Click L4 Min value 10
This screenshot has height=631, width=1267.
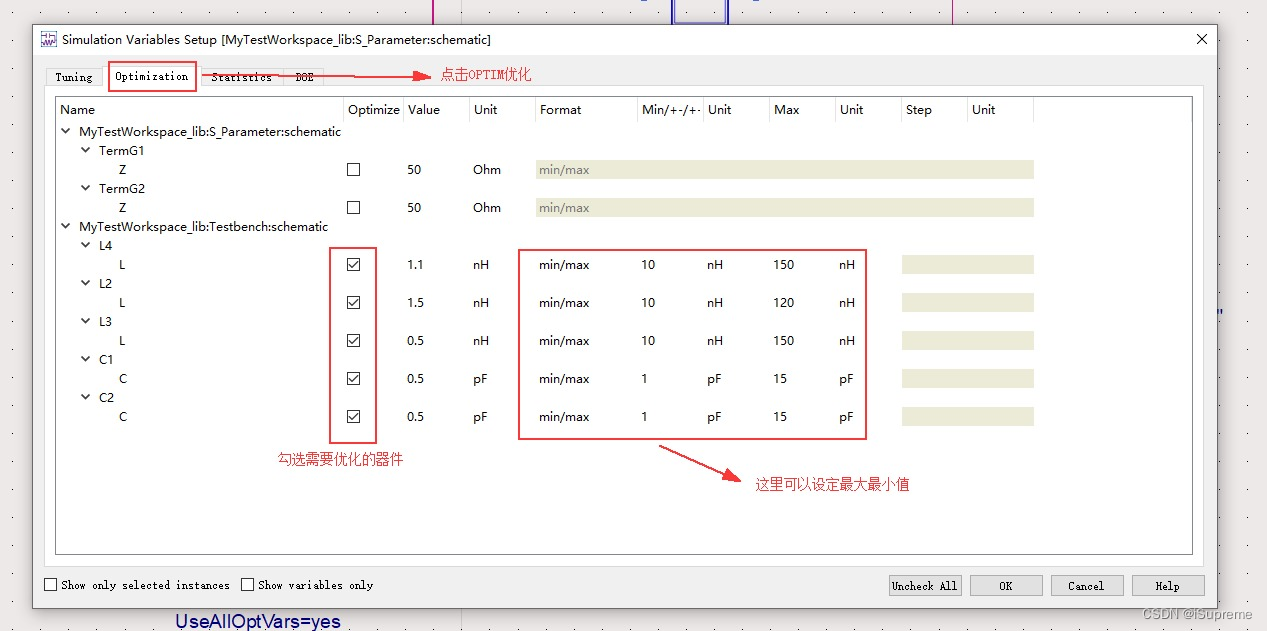(648, 265)
